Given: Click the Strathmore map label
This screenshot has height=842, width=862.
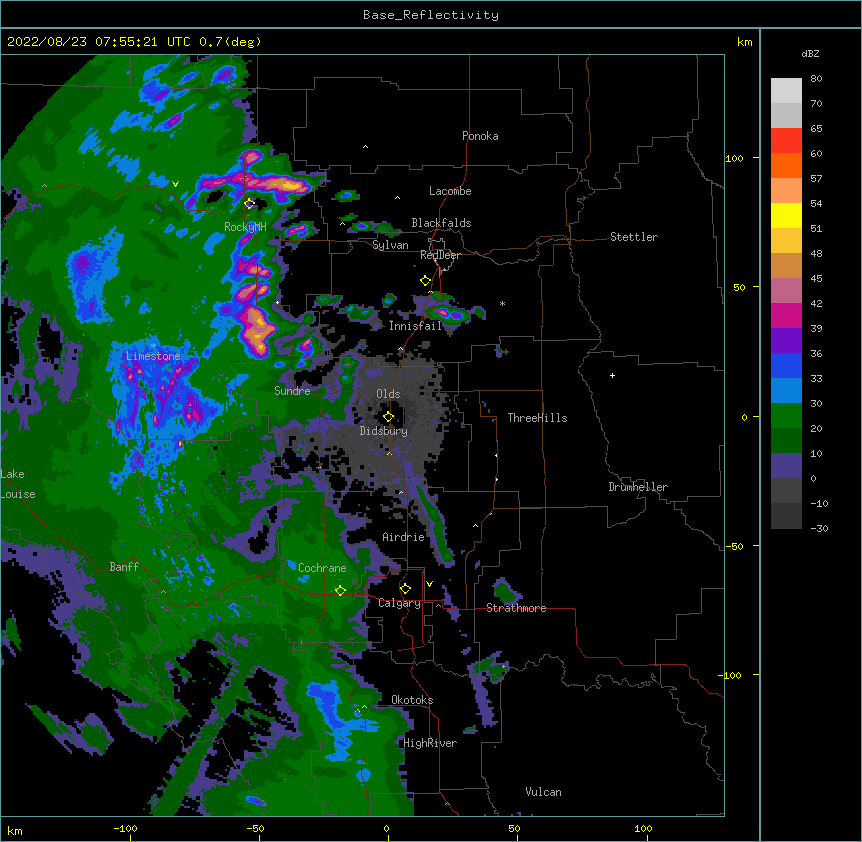Looking at the screenshot, I should click(x=516, y=608).
